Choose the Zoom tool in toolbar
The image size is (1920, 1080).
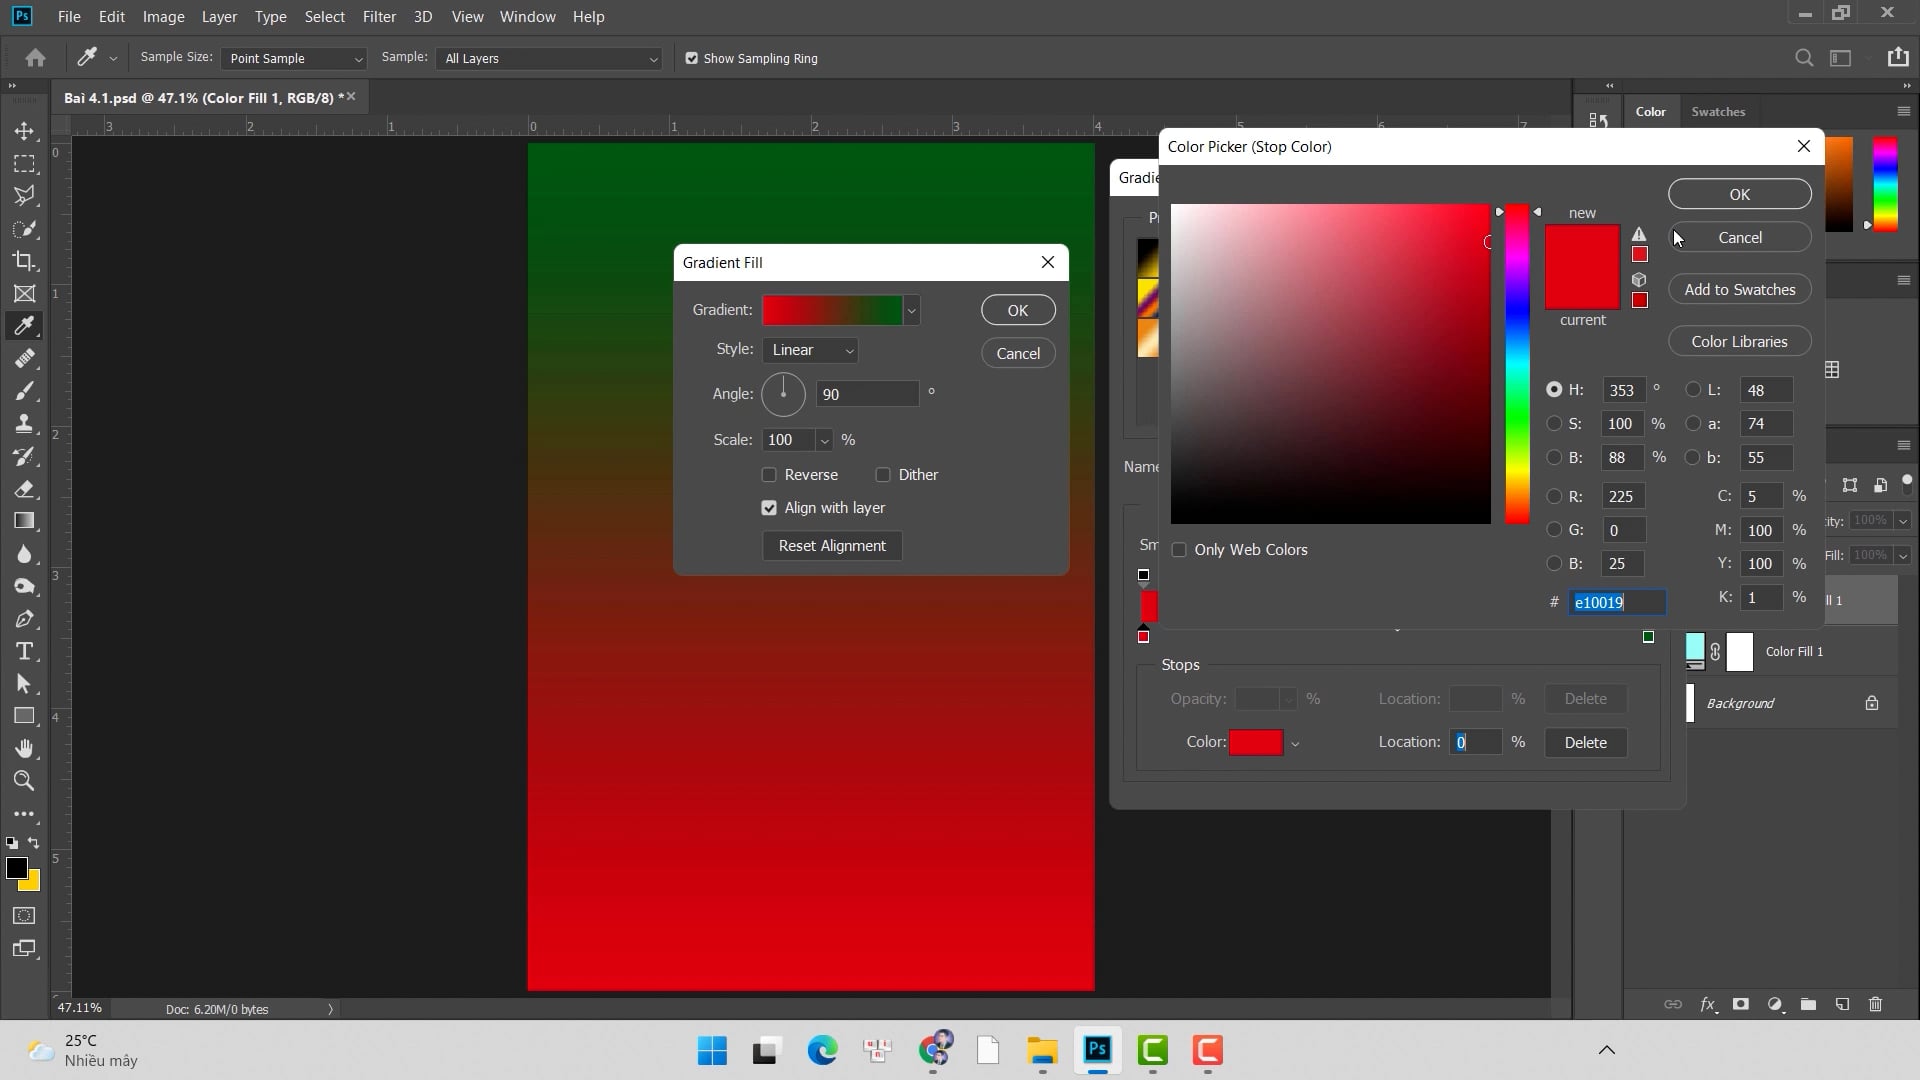coord(24,781)
